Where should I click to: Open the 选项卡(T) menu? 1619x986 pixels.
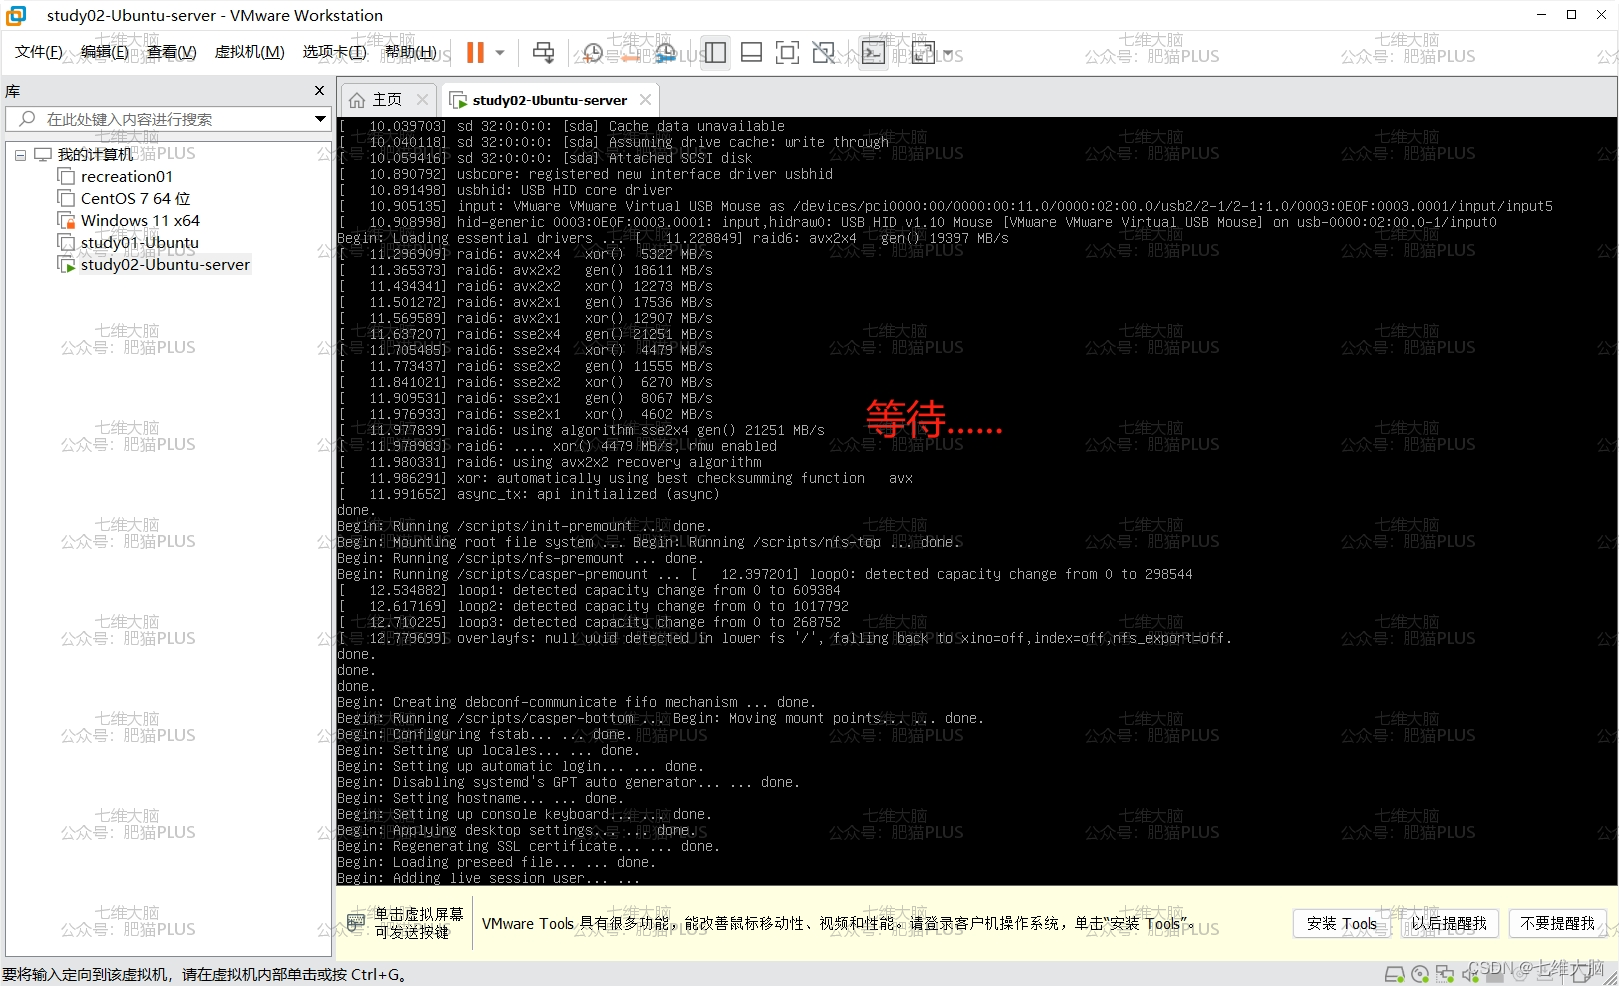pos(334,52)
